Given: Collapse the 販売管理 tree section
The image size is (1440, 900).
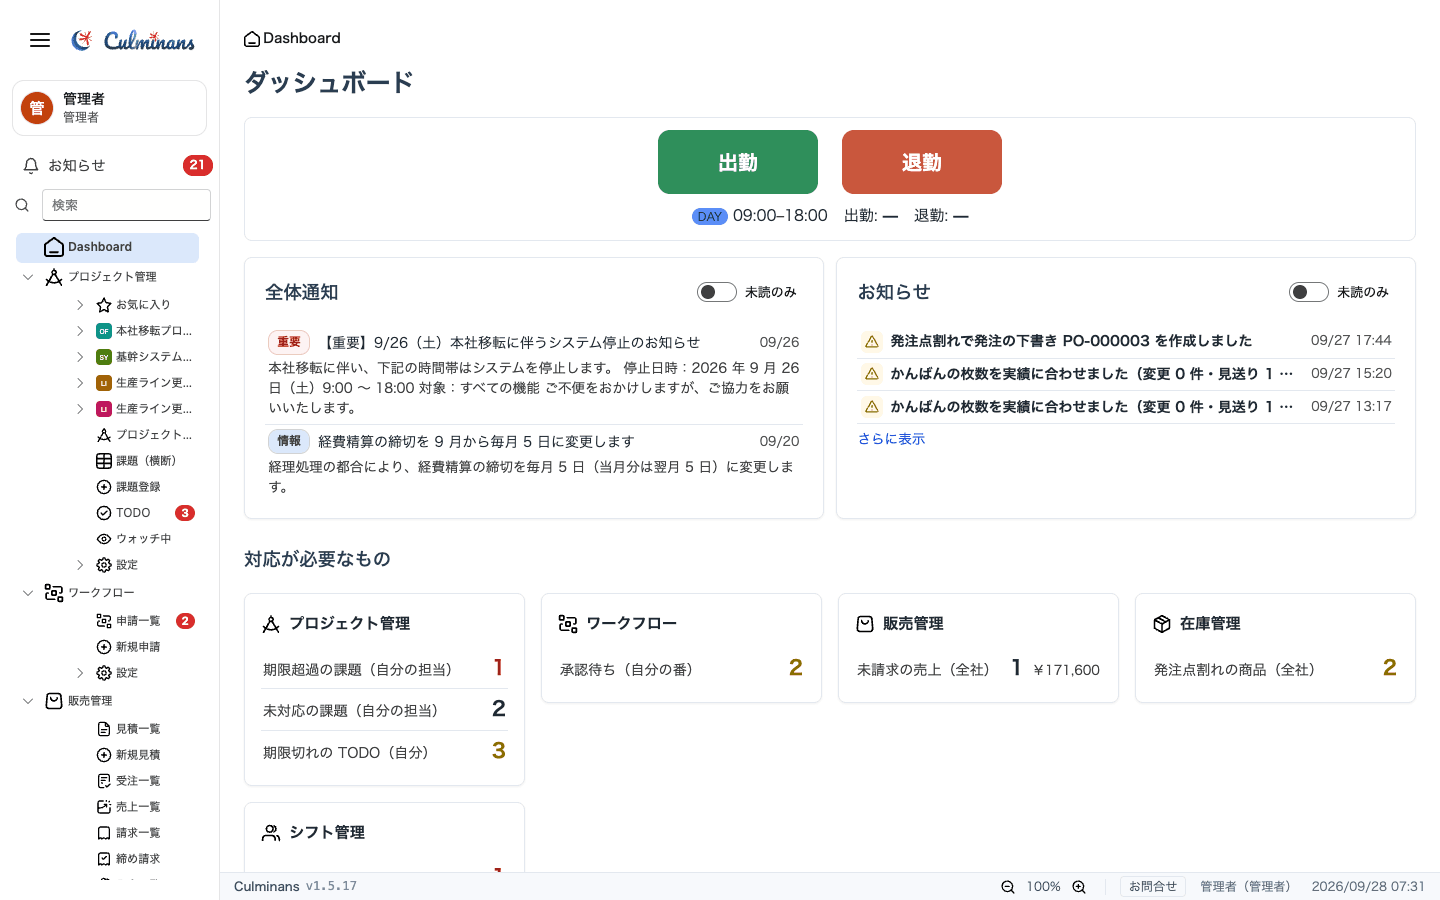Looking at the screenshot, I should coord(28,701).
